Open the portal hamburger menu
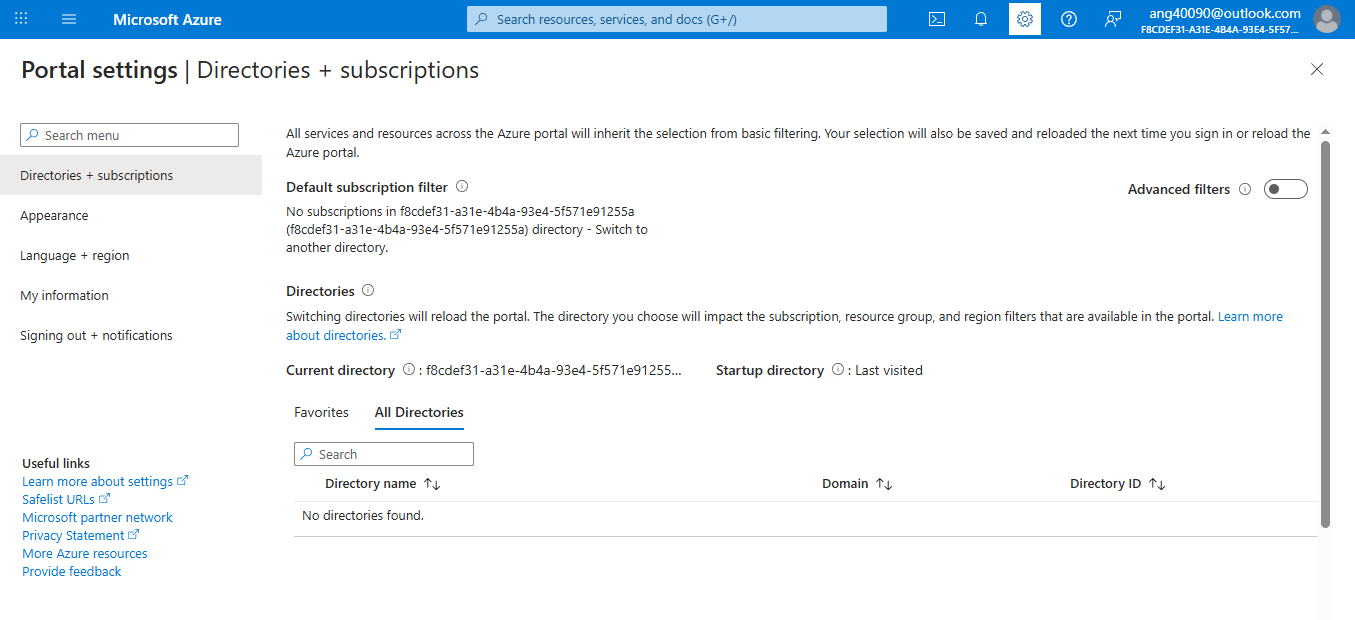This screenshot has width=1355, height=620. click(69, 19)
